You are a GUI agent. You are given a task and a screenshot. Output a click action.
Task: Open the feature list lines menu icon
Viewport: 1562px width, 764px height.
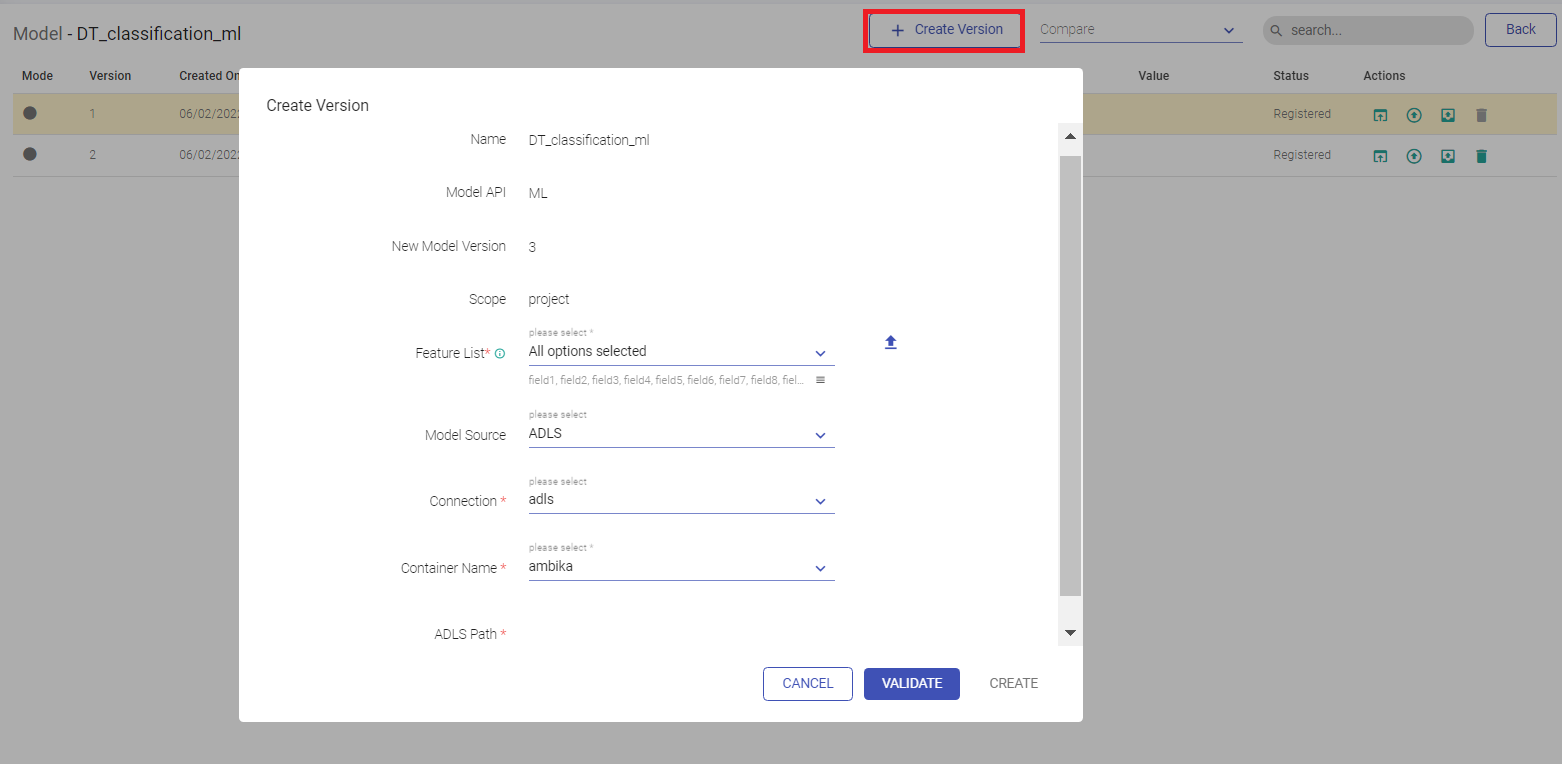coord(820,380)
